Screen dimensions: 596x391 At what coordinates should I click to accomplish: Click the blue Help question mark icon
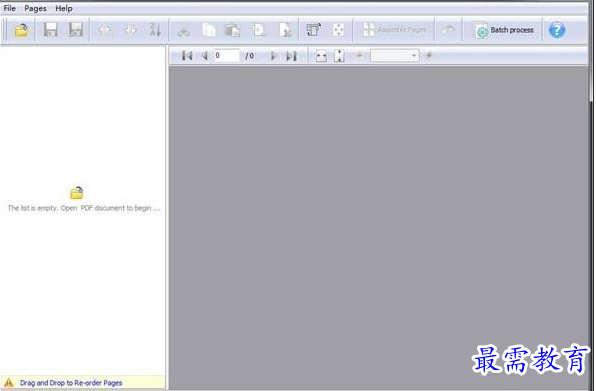click(557, 30)
